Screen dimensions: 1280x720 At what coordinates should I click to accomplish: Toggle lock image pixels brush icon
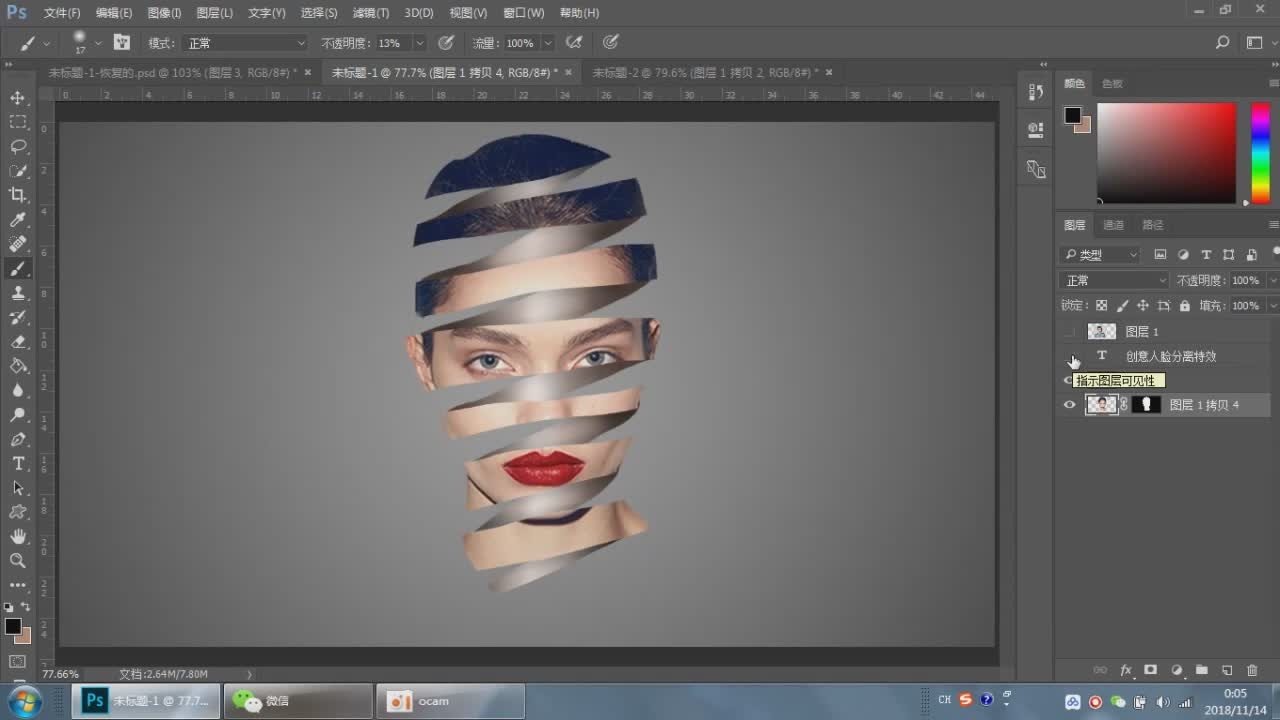tap(1122, 306)
